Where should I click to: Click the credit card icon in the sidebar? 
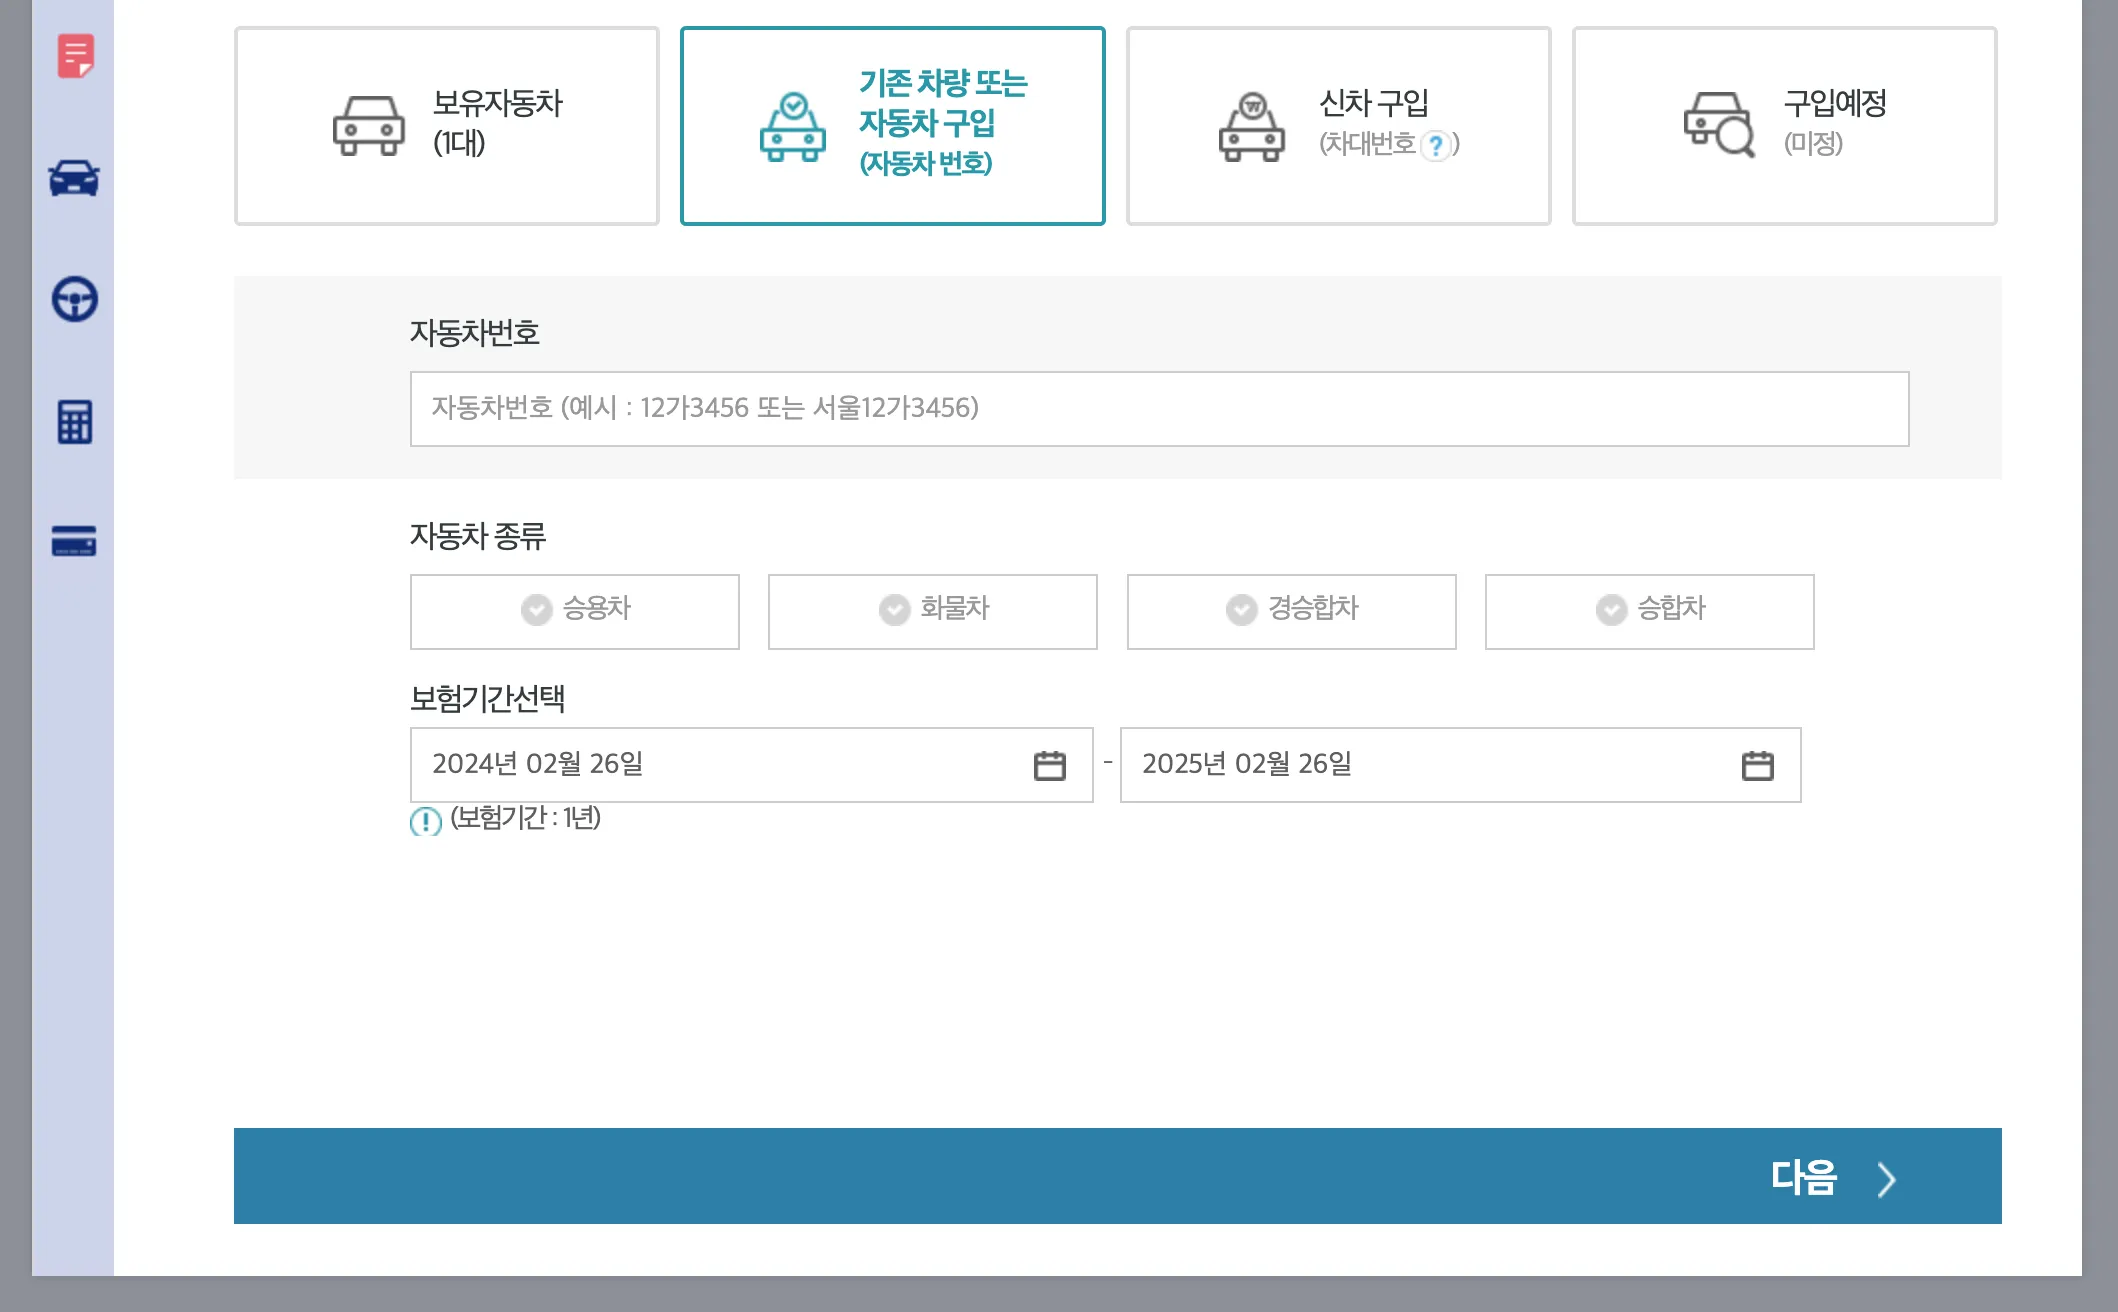point(74,543)
